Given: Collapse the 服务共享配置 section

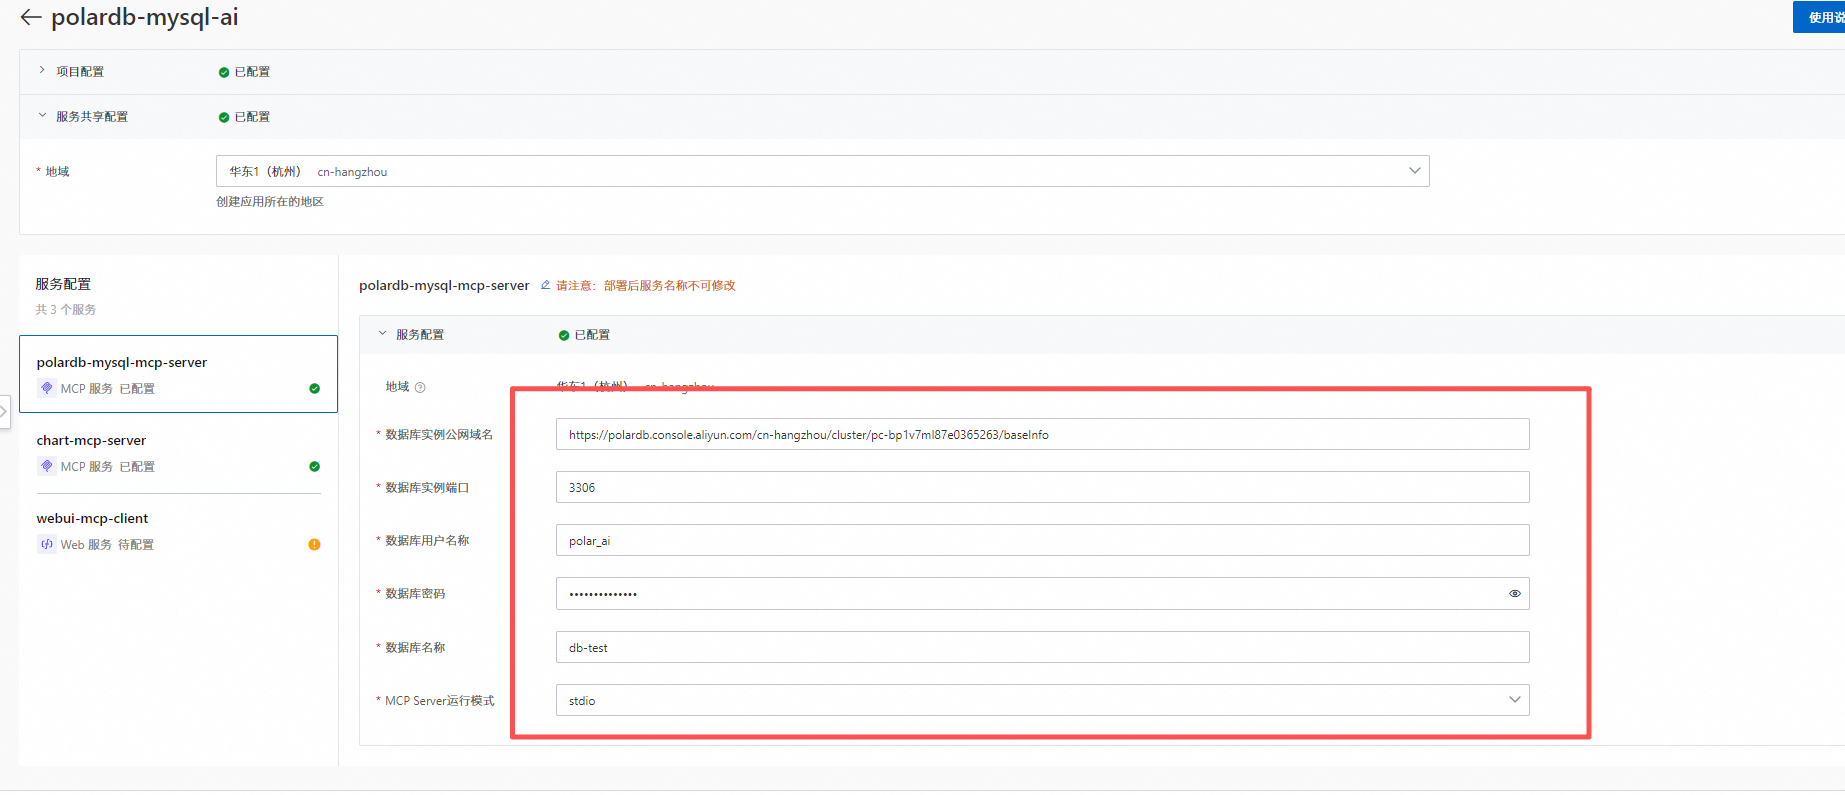Looking at the screenshot, I should point(42,116).
